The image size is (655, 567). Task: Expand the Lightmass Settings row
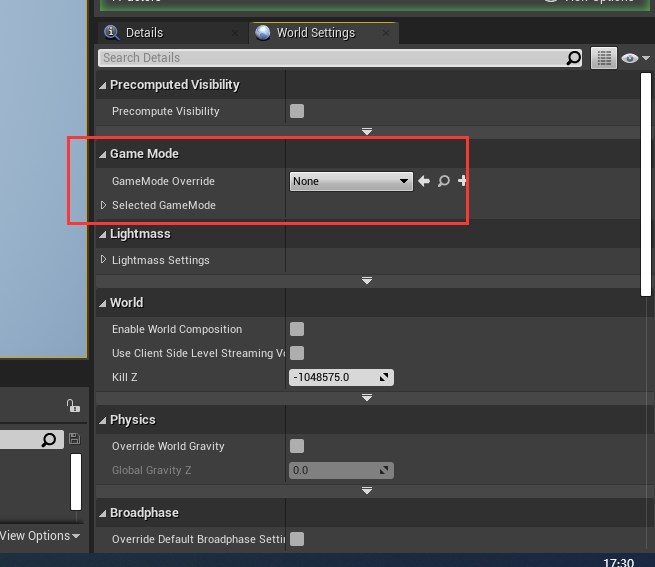(103, 259)
